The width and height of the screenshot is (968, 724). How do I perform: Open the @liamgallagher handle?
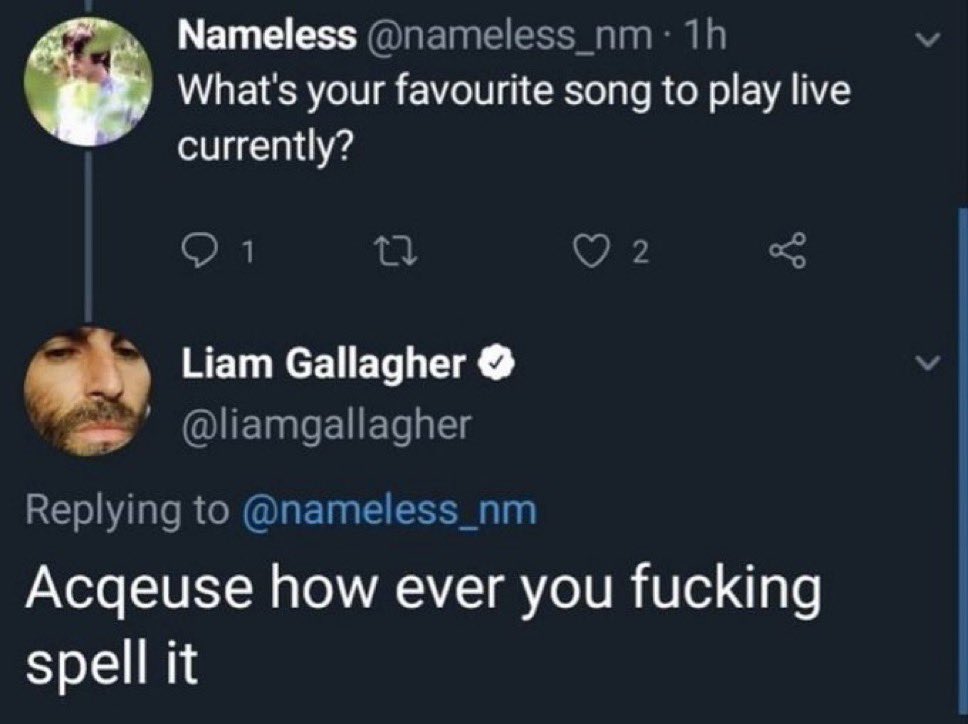tap(327, 426)
